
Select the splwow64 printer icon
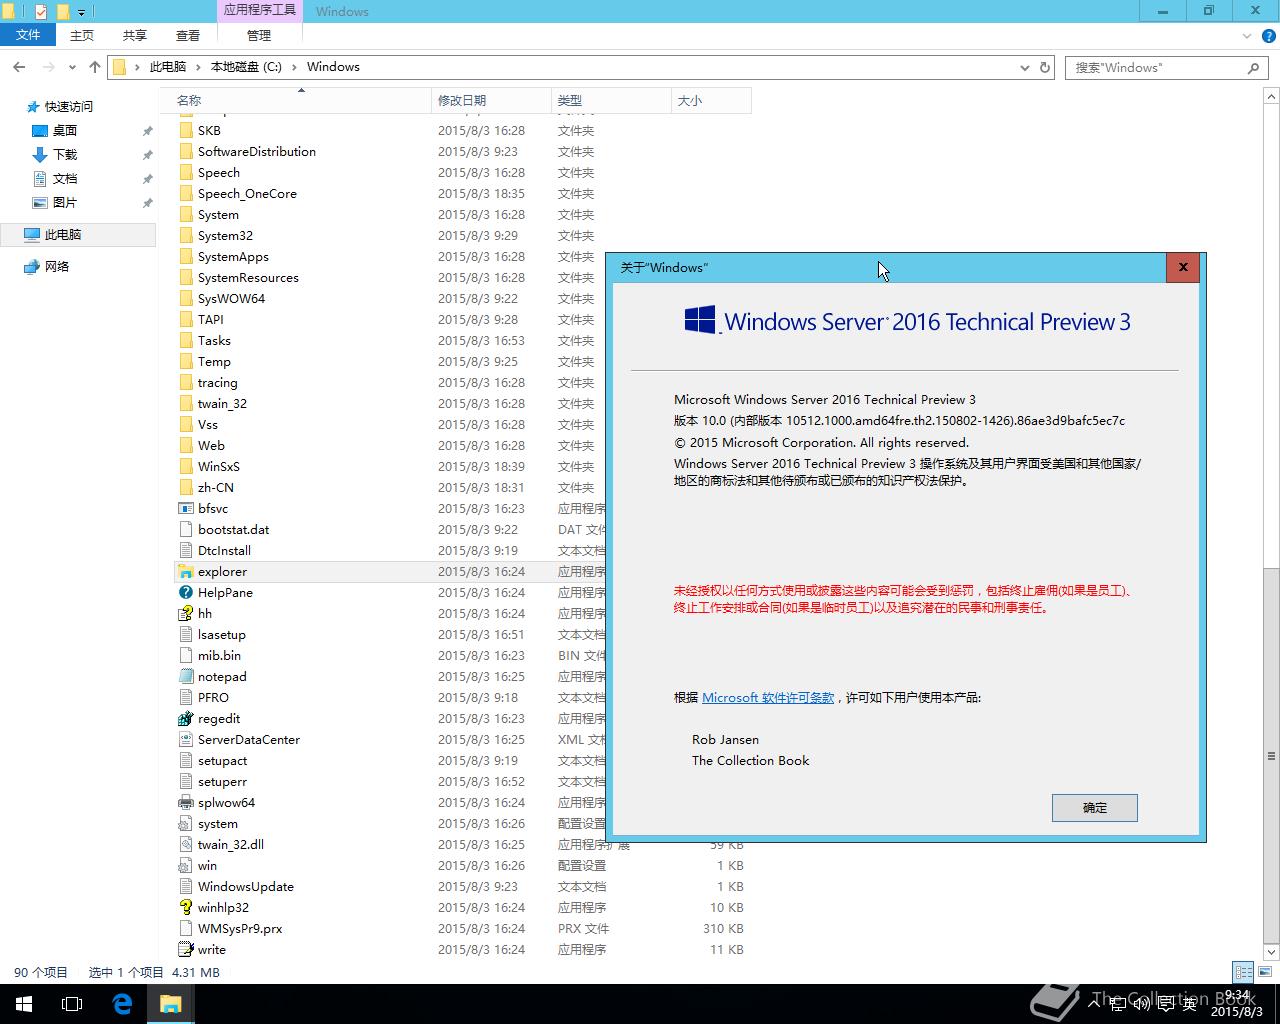pyautogui.click(x=185, y=803)
